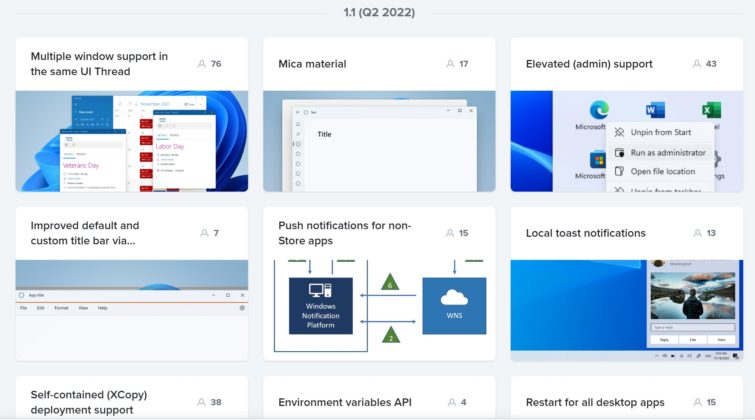Click the vote icon on Environment variables API
755x420 pixels.
click(x=450, y=403)
